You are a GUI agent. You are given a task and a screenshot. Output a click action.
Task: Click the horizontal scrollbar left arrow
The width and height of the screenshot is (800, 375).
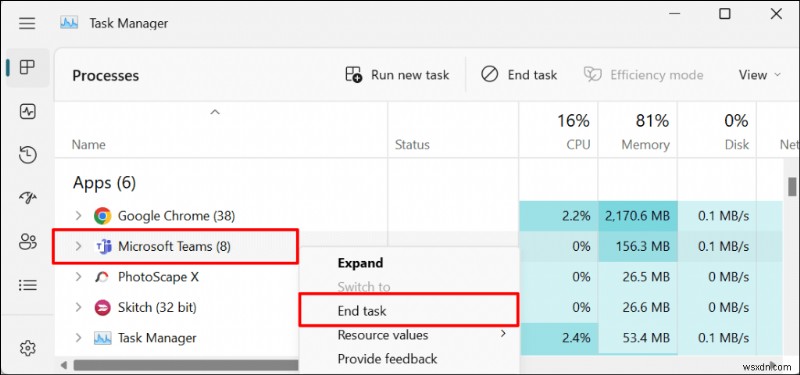(x=64, y=365)
